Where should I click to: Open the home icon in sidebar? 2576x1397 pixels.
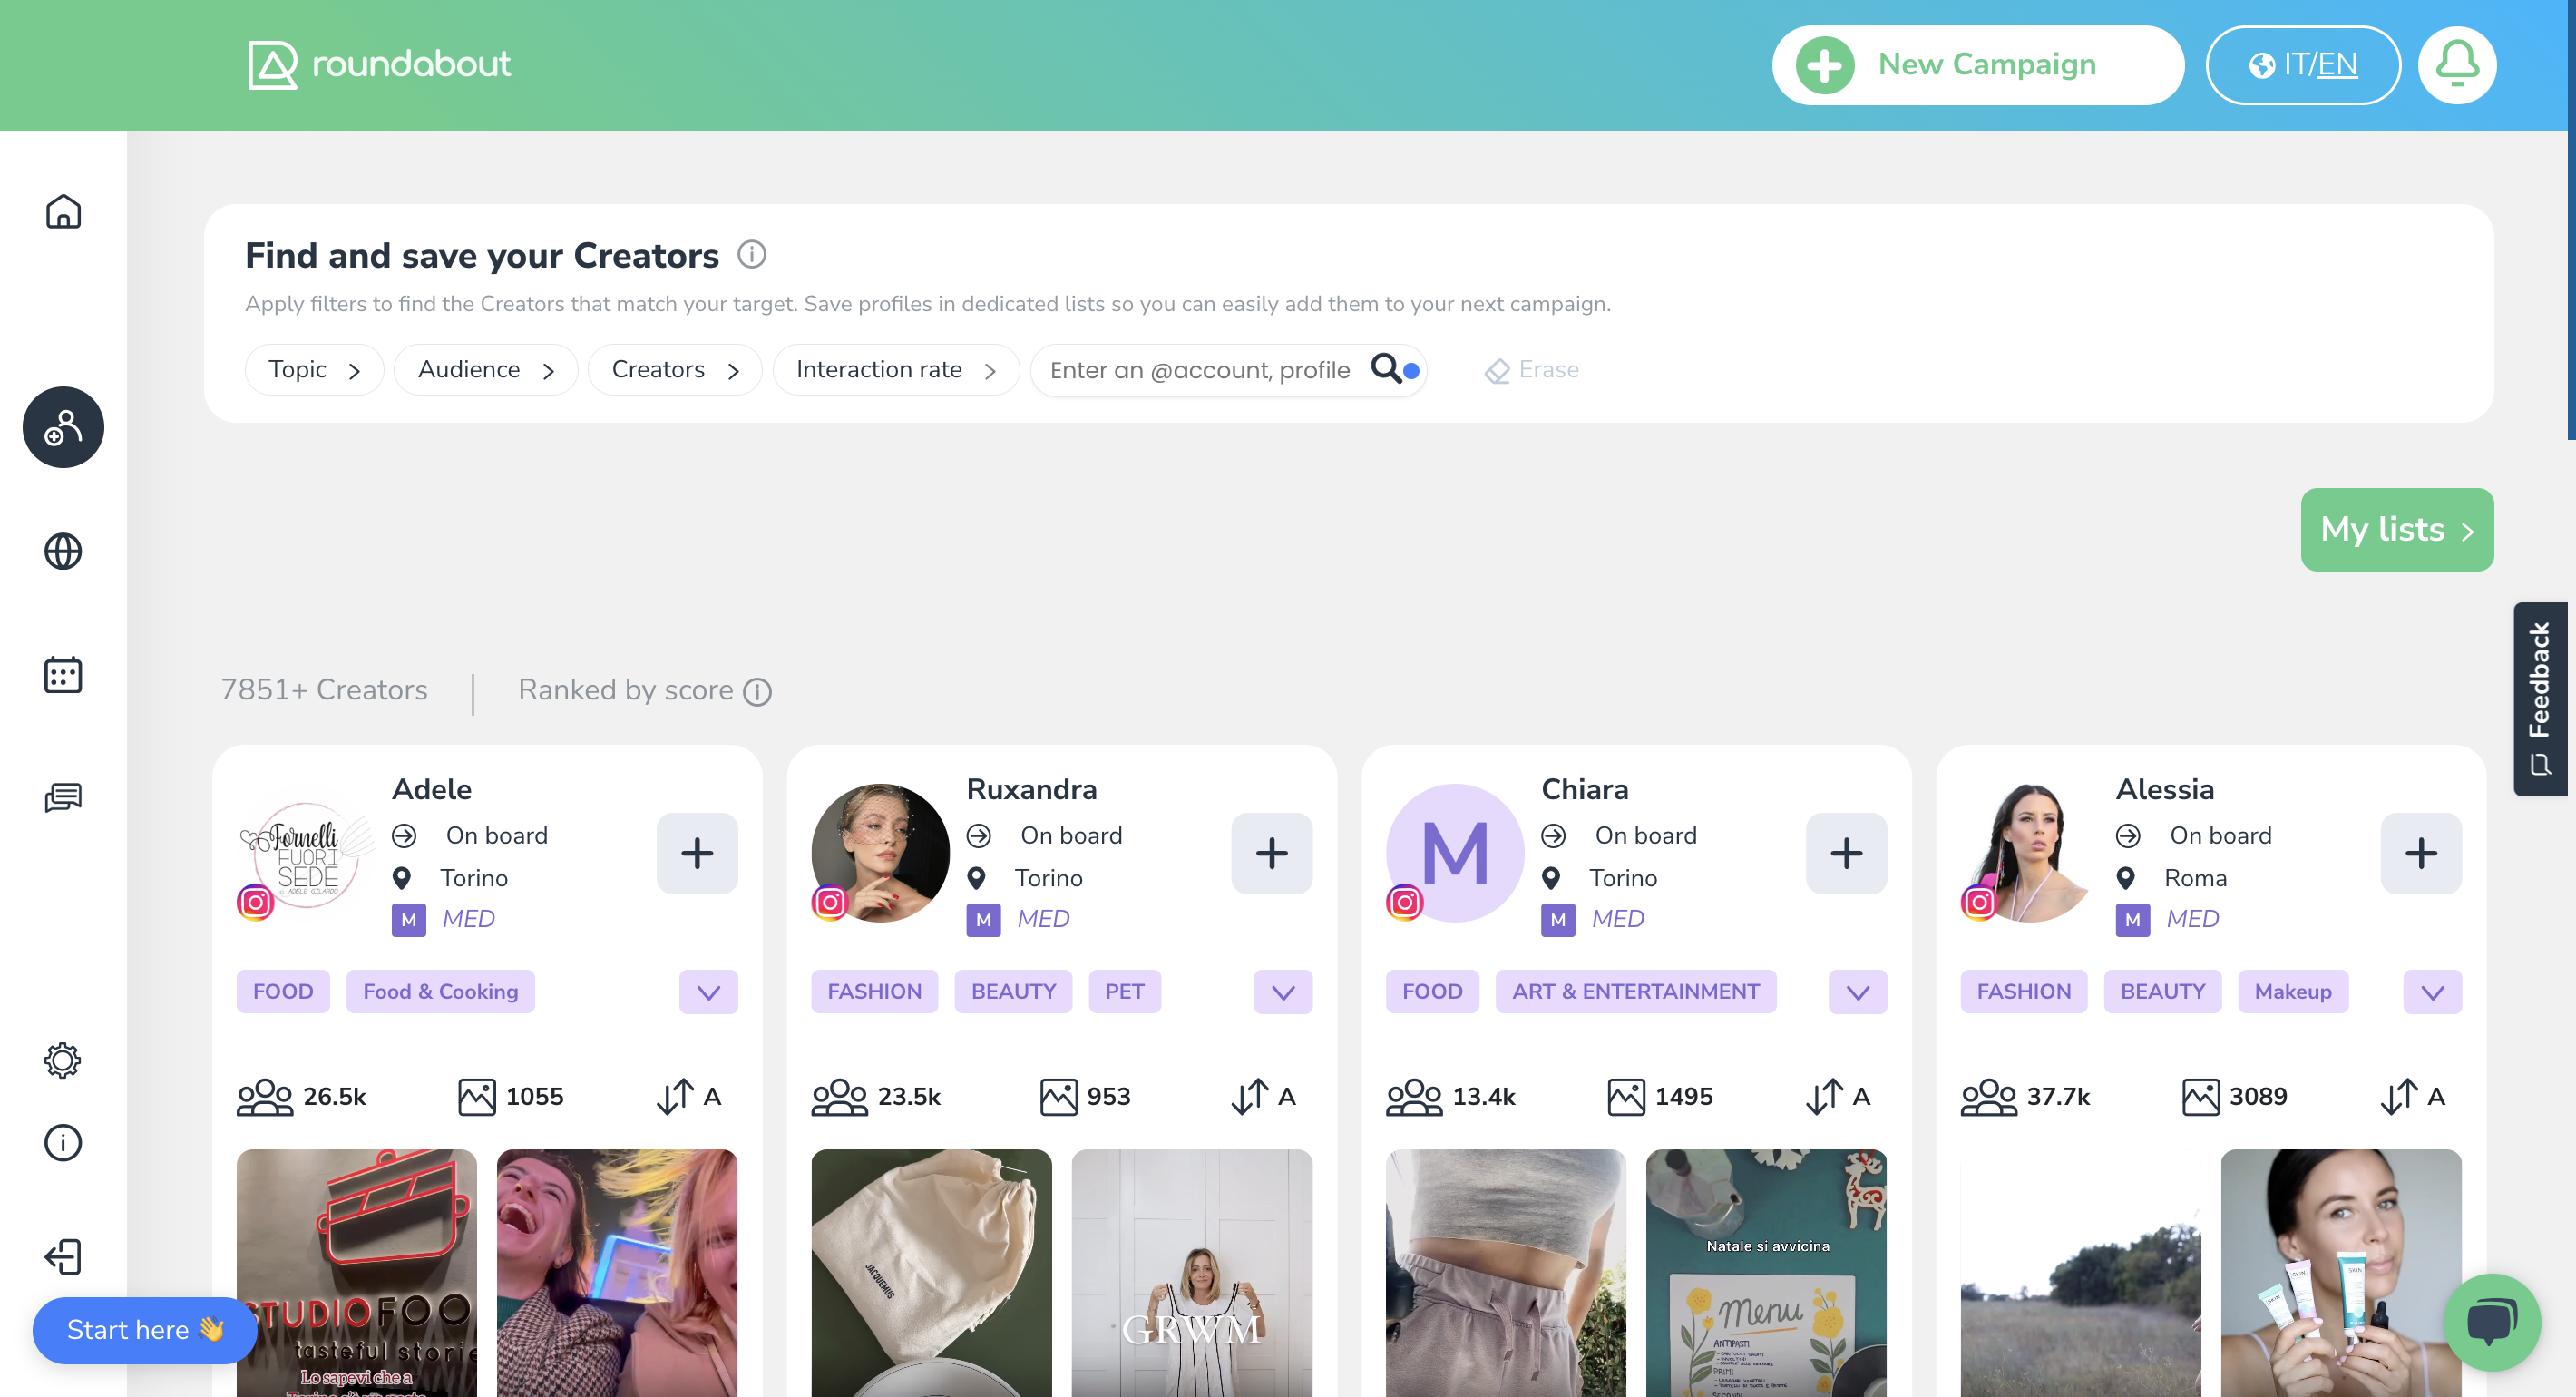(63, 211)
